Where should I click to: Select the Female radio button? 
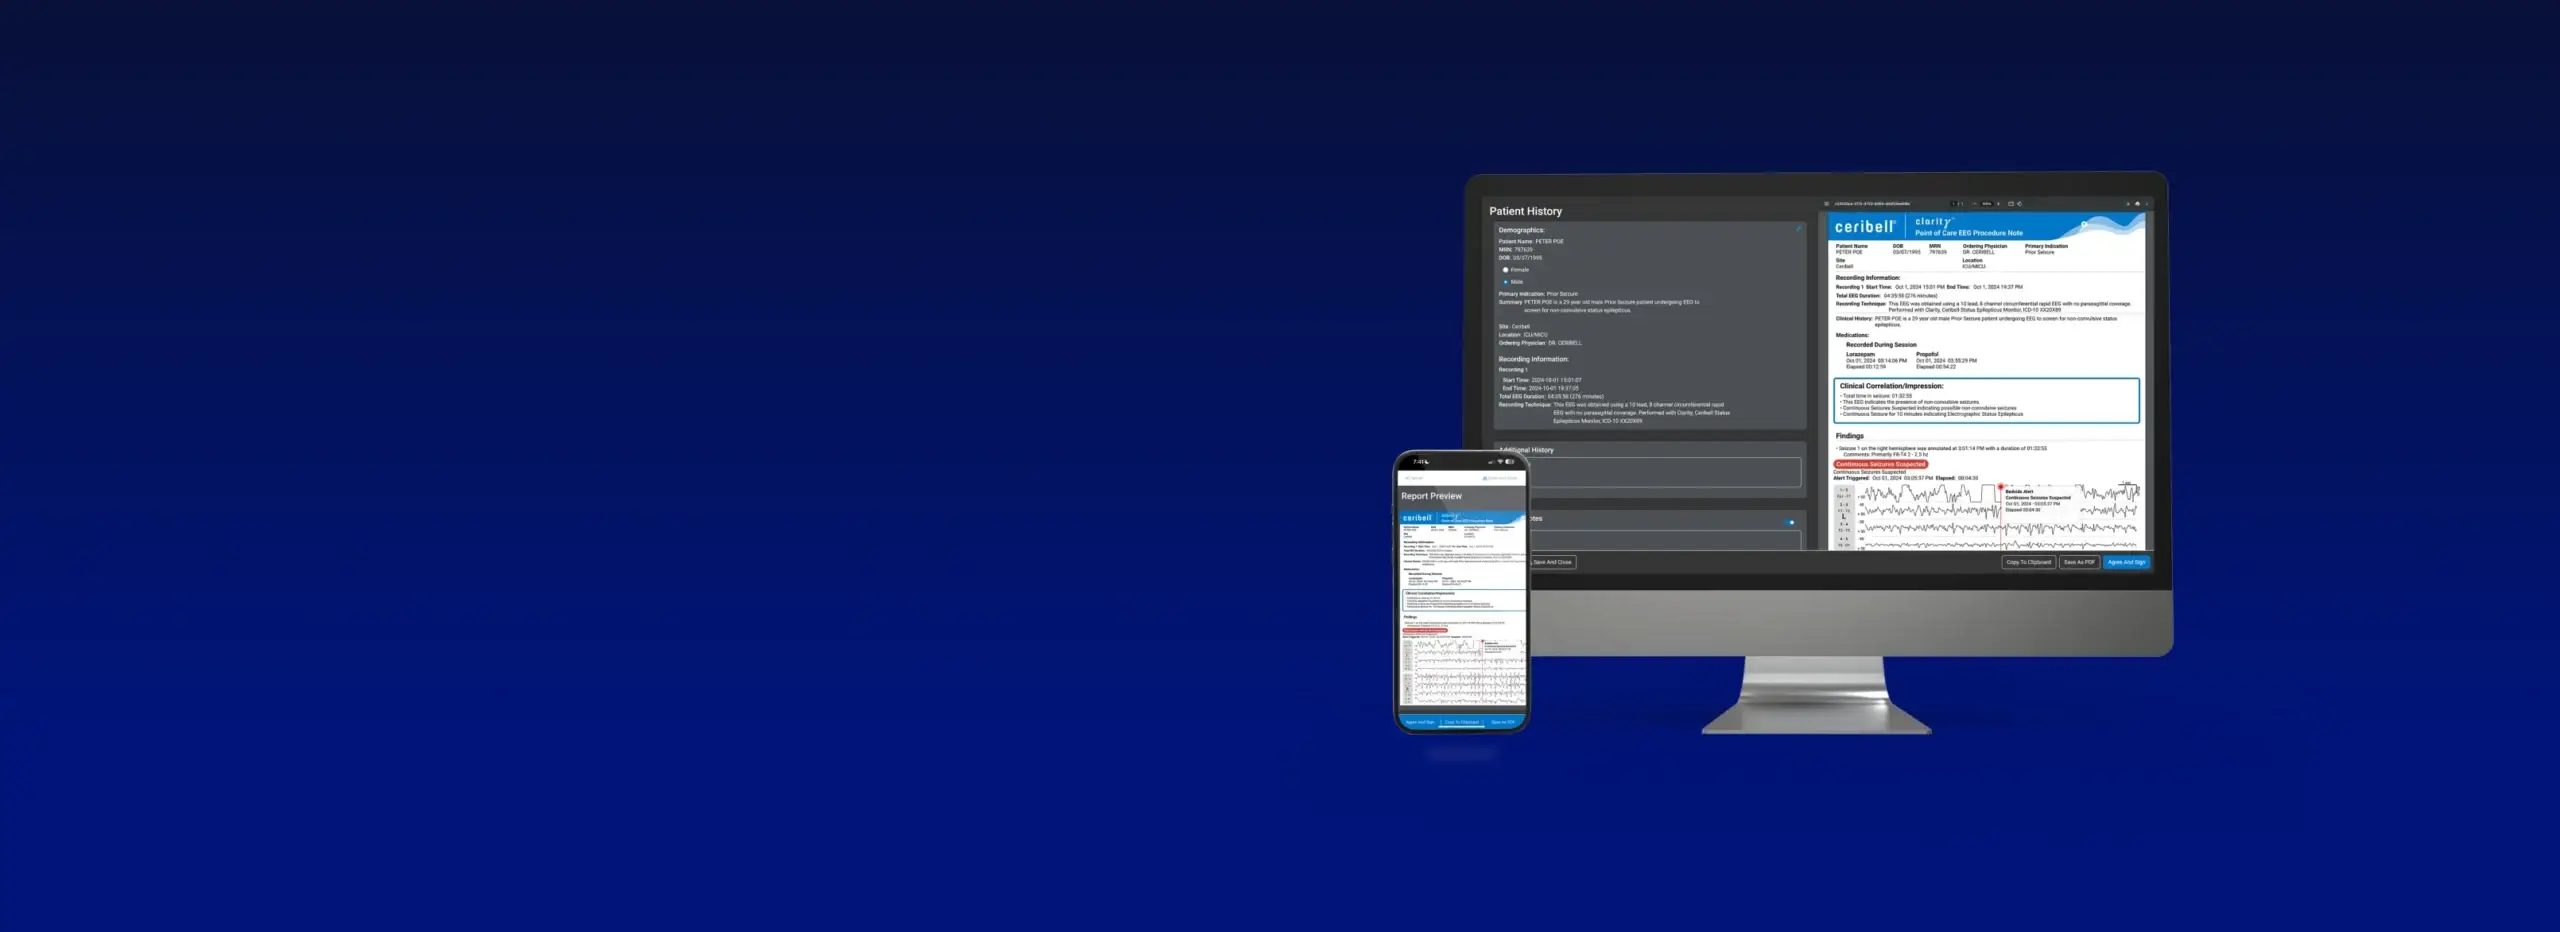pyautogui.click(x=1505, y=270)
